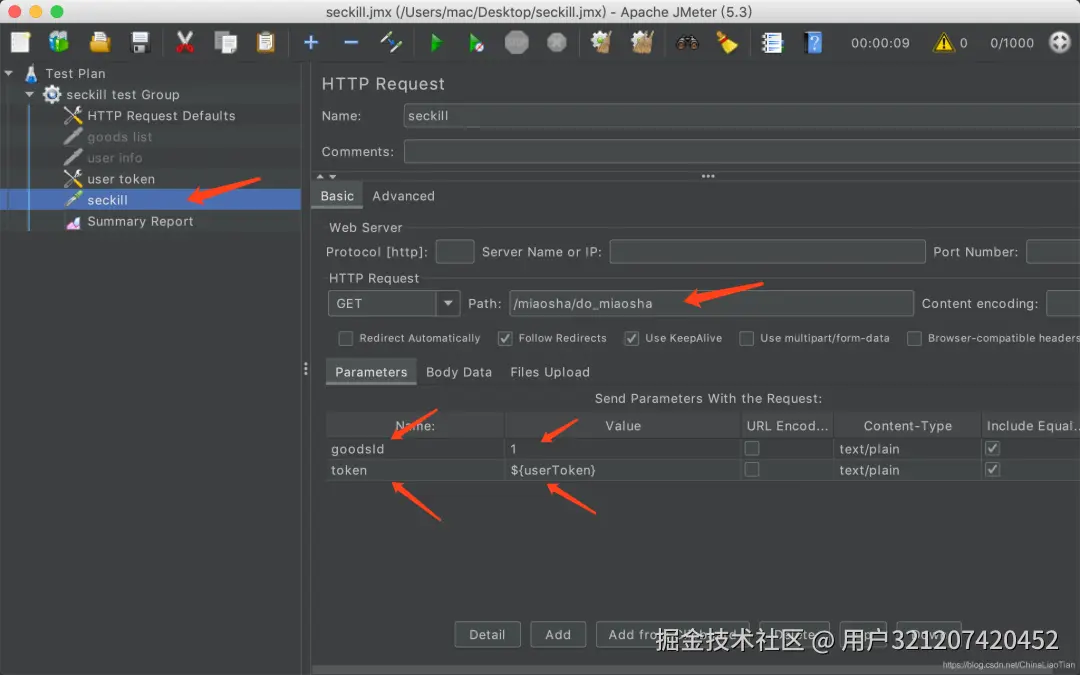The width and height of the screenshot is (1080, 675).
Task: Switch to the Parameters tab
Action: coord(371,372)
